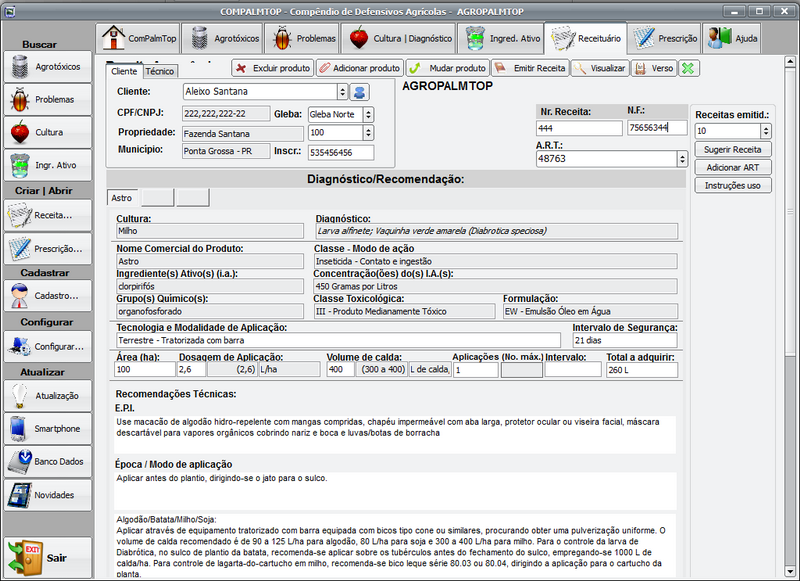Click the Município Ponta Grossa field
The width and height of the screenshot is (800, 581).
(x=226, y=151)
